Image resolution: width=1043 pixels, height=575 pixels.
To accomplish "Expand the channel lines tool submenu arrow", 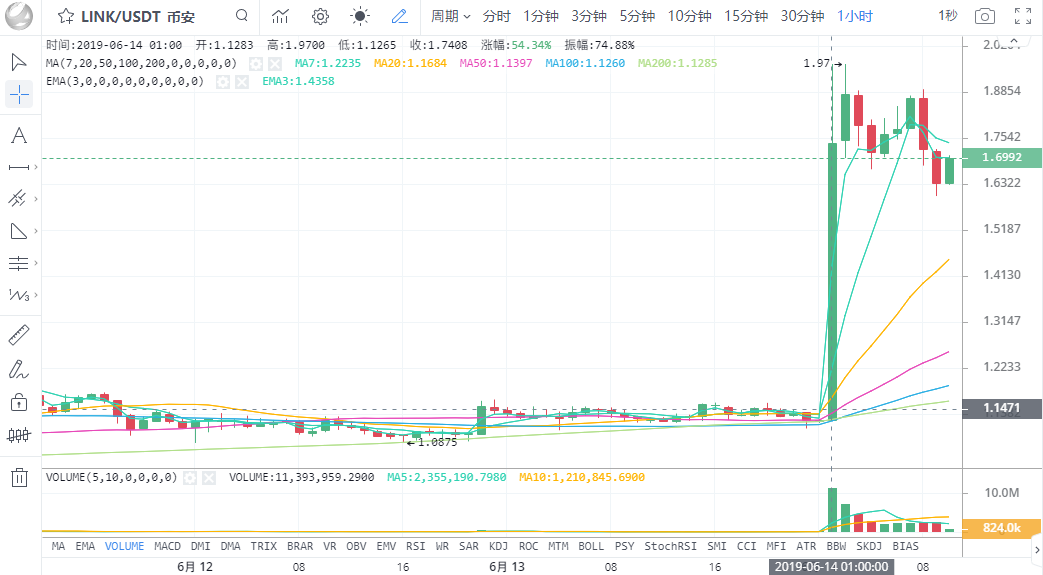I will 36,198.
